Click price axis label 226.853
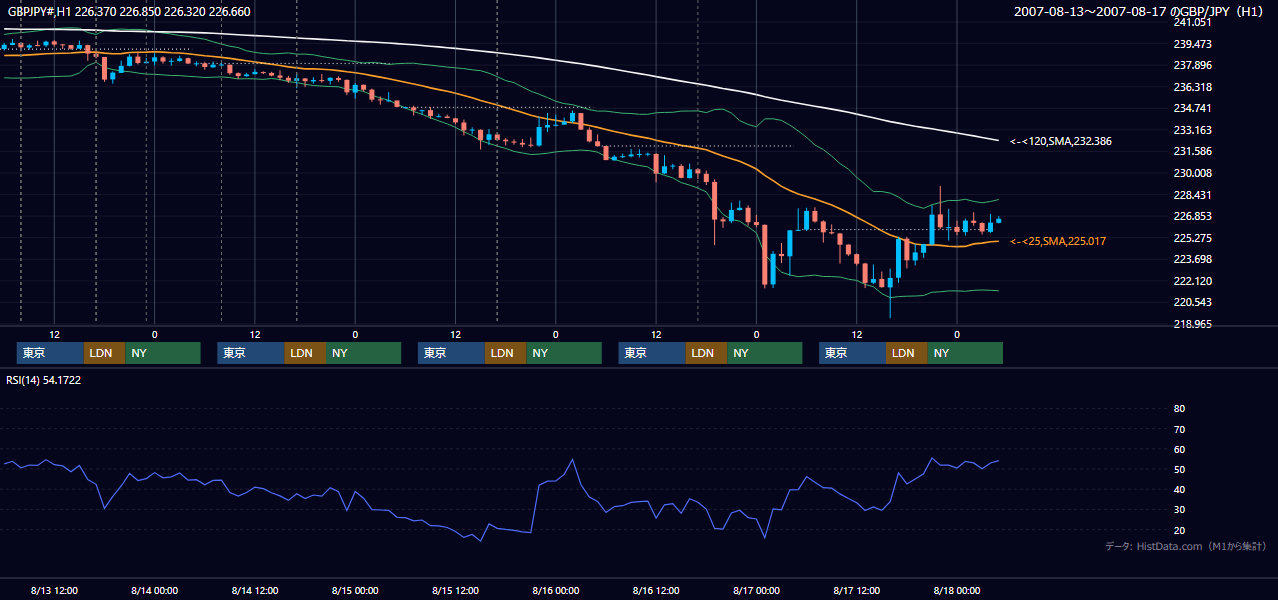Screen dimensions: 1278x600 1192,216
